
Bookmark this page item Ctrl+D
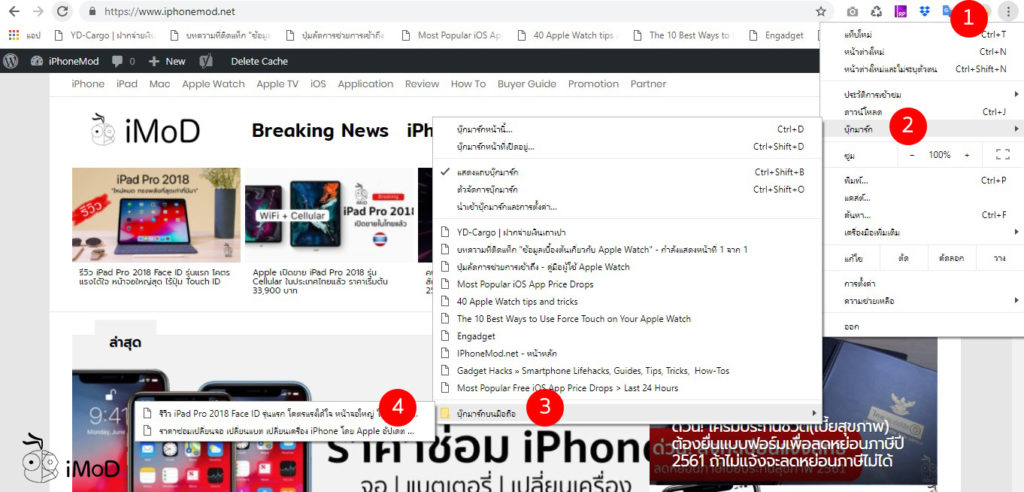point(627,129)
